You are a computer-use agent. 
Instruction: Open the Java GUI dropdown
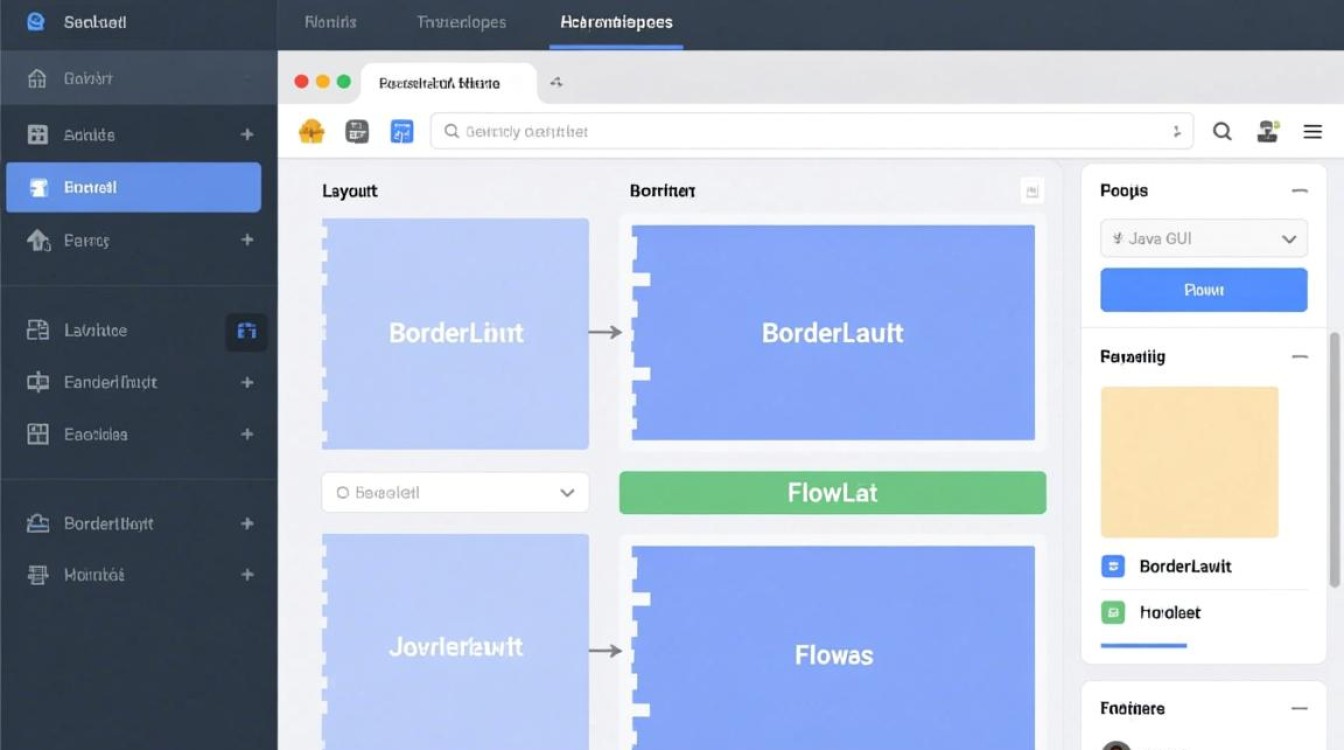point(1203,239)
